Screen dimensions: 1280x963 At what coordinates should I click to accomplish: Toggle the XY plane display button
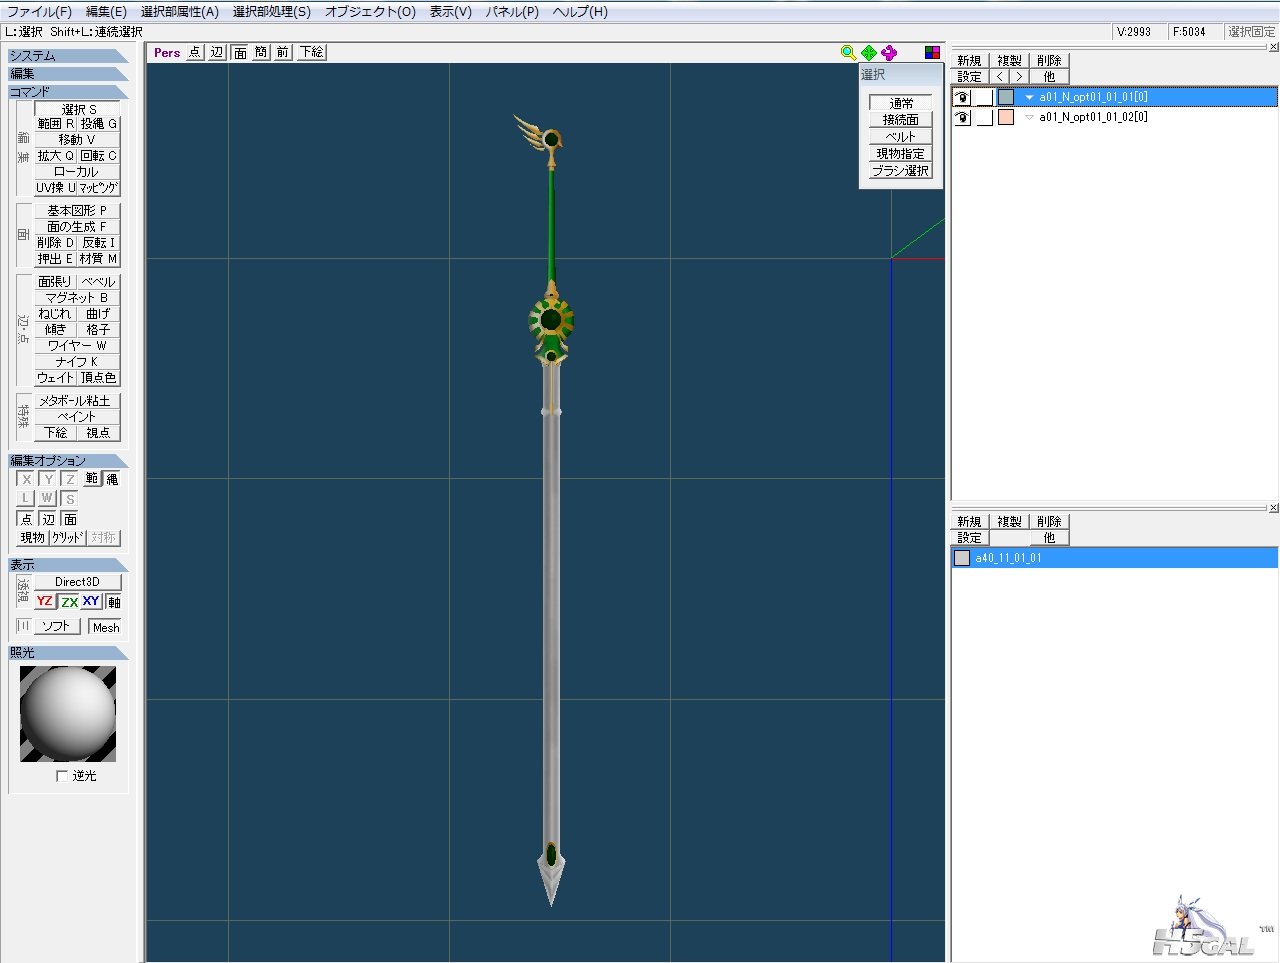click(x=91, y=601)
